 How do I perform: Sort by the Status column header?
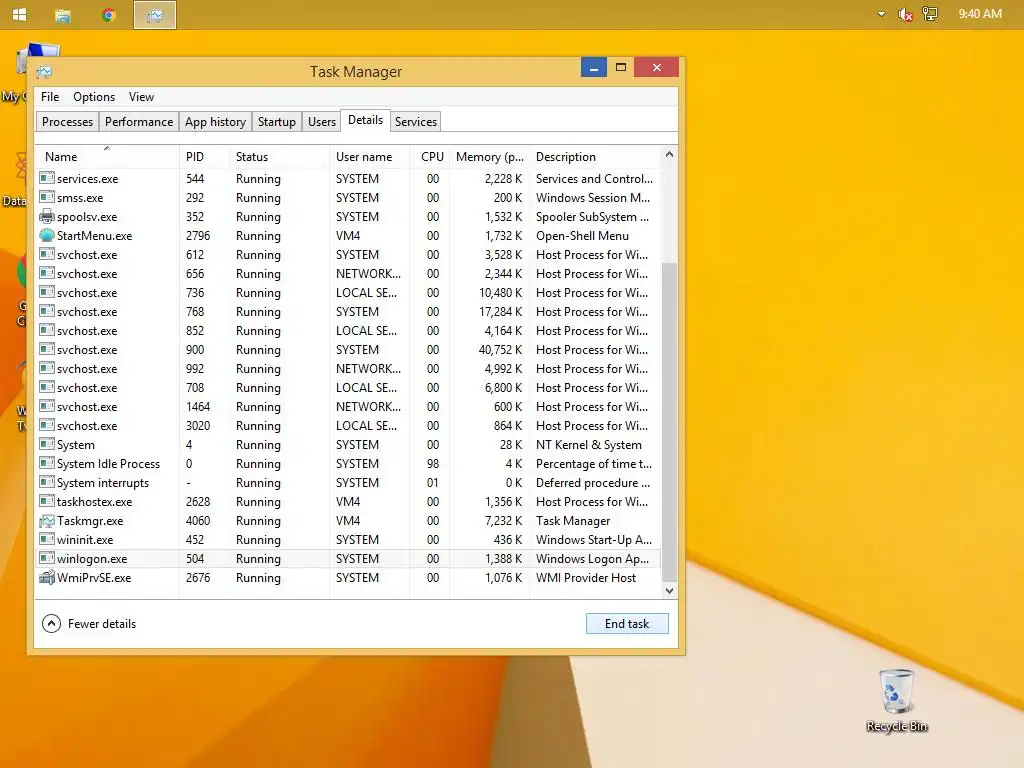tap(279, 157)
